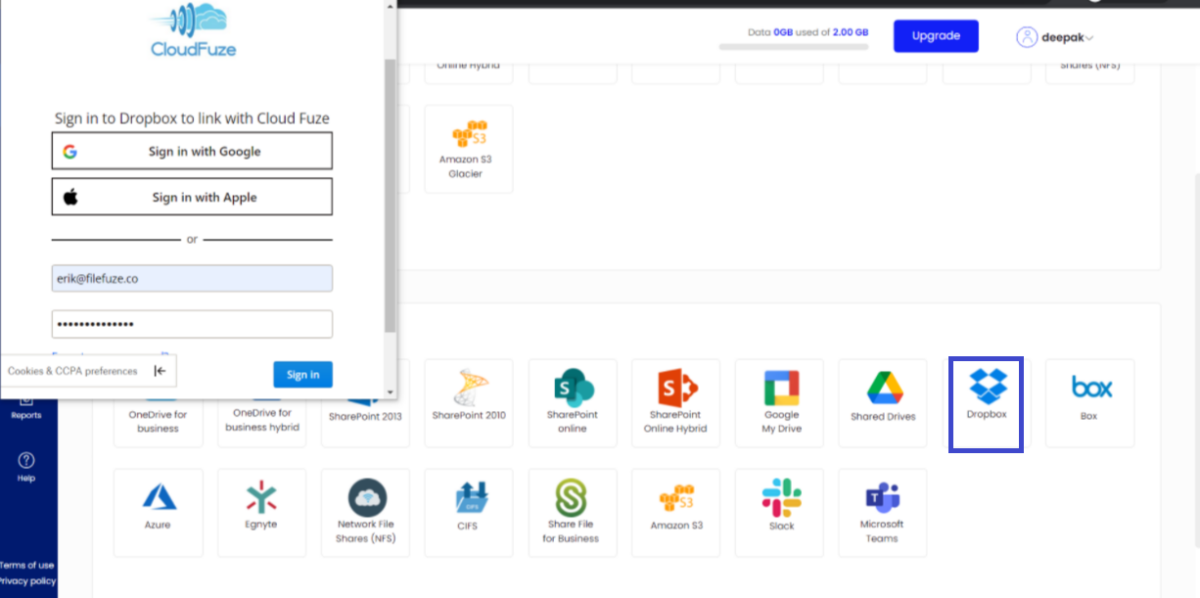Open the Reports section
1200x598 pixels.
[25, 410]
